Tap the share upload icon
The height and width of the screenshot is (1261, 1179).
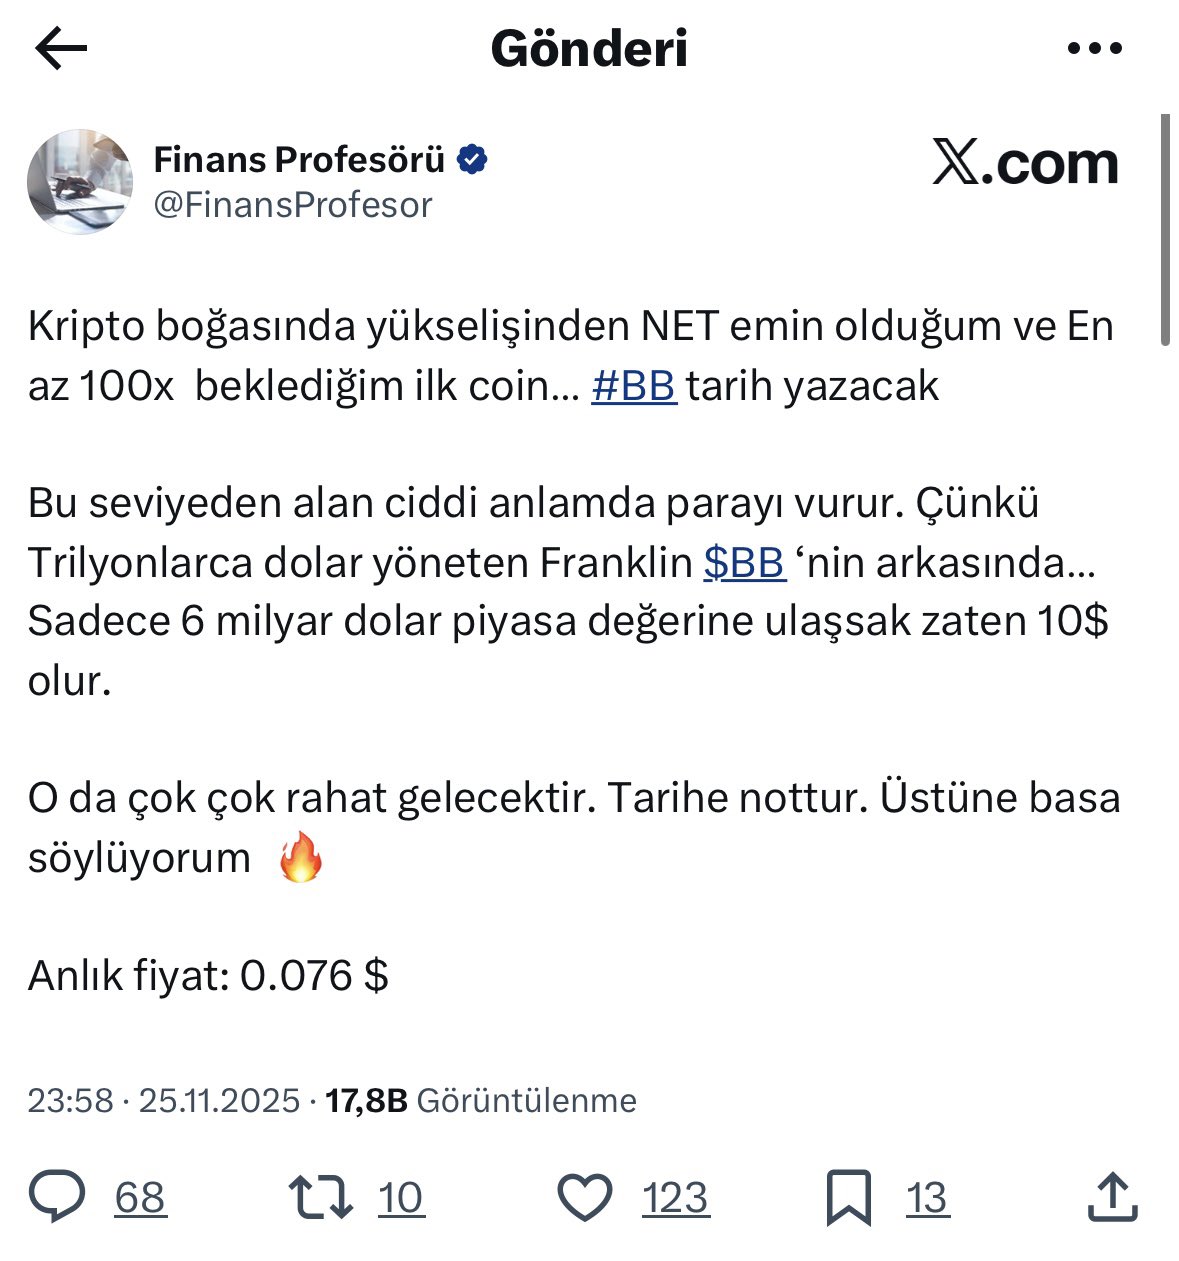pyautogui.click(x=1112, y=1197)
